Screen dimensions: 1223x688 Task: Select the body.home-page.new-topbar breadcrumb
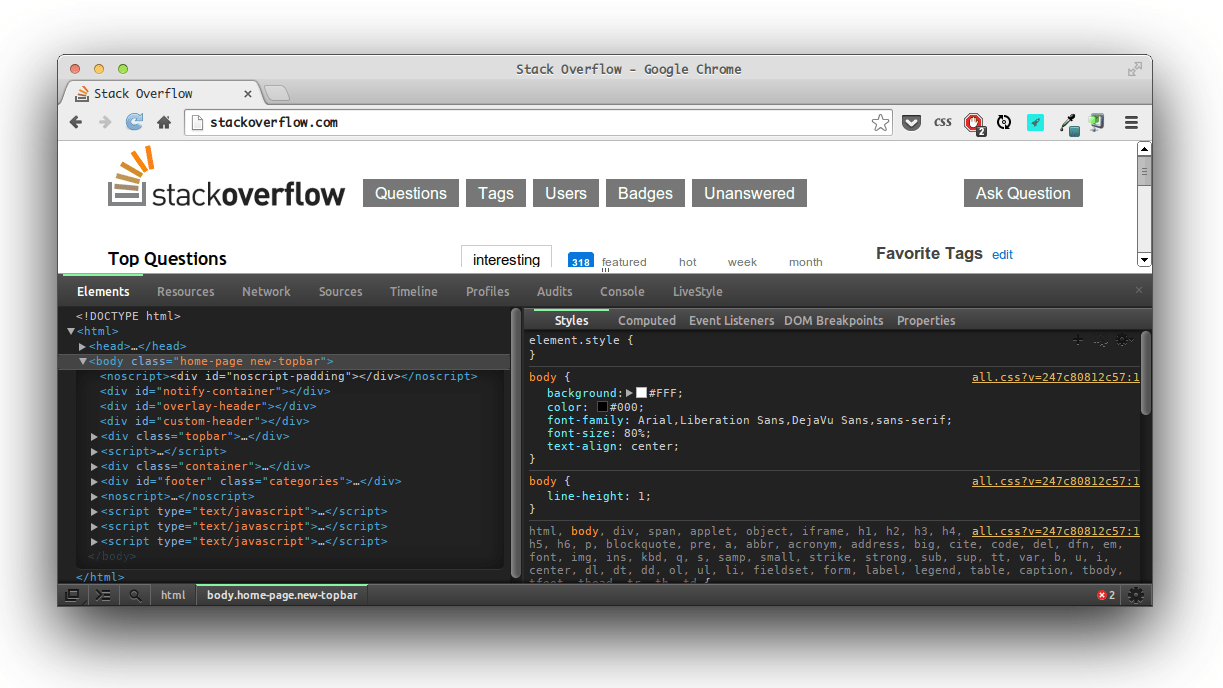(x=281, y=595)
